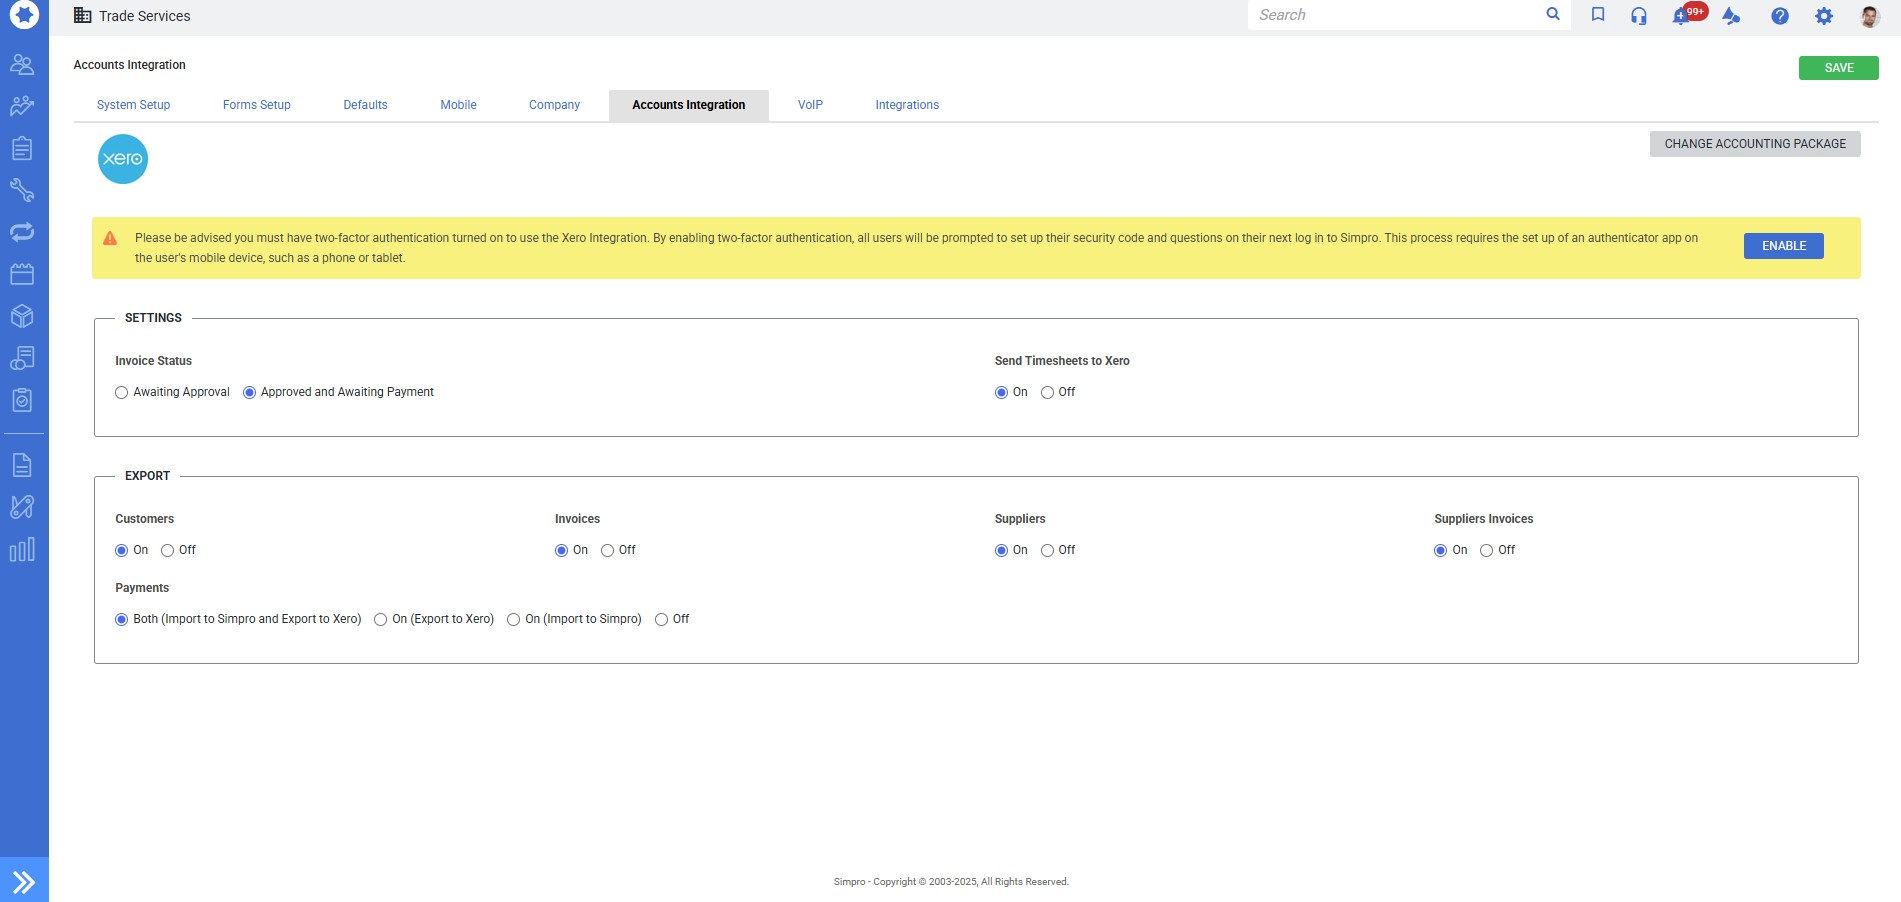
Task: Click the calendar icon in sidebar
Action: tap(22, 274)
